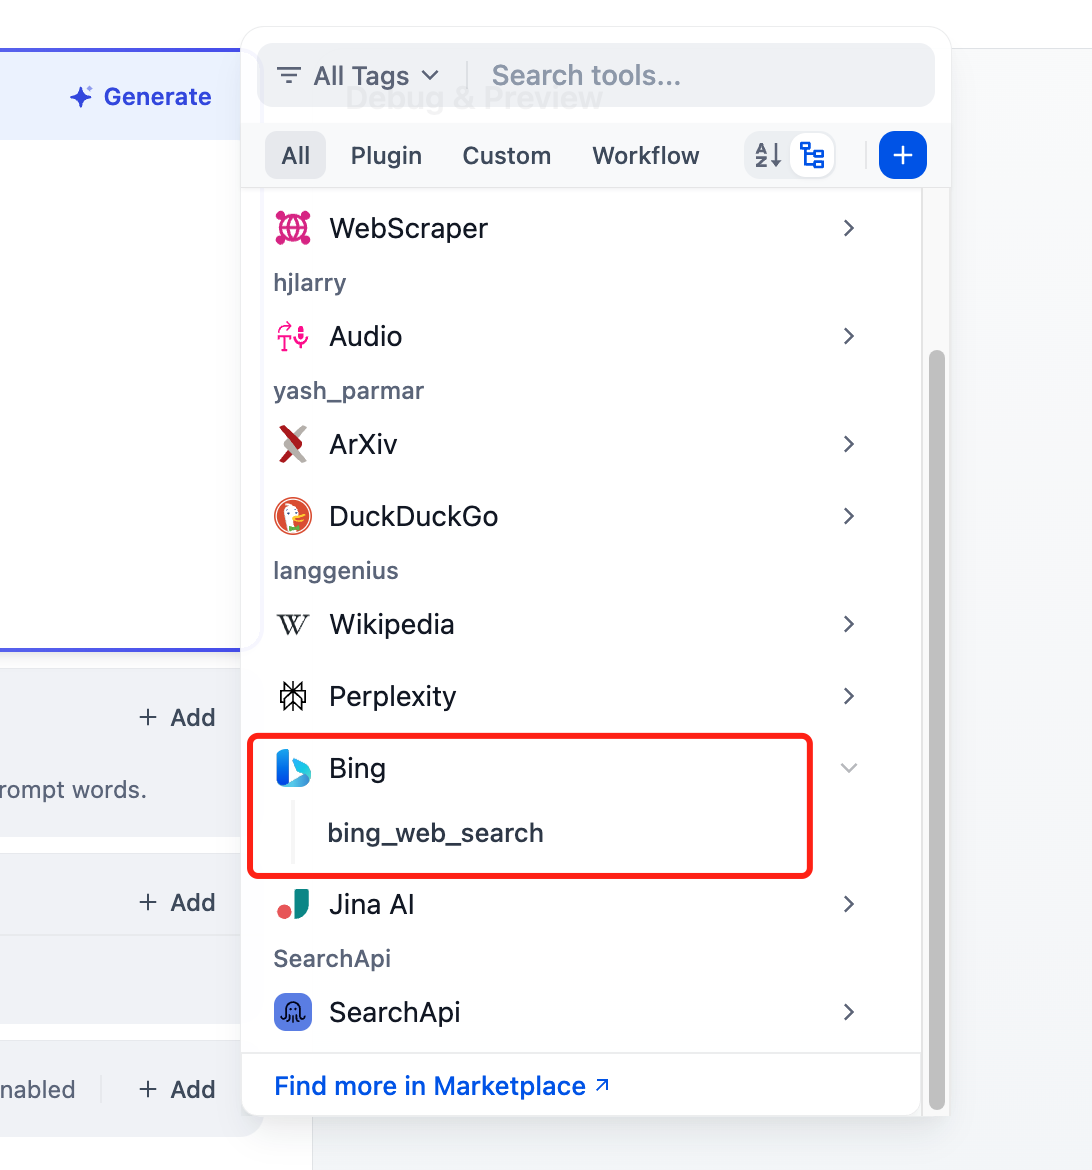Click the WebScraper tool icon
Screen dimensions: 1092x1170
(x=293, y=228)
